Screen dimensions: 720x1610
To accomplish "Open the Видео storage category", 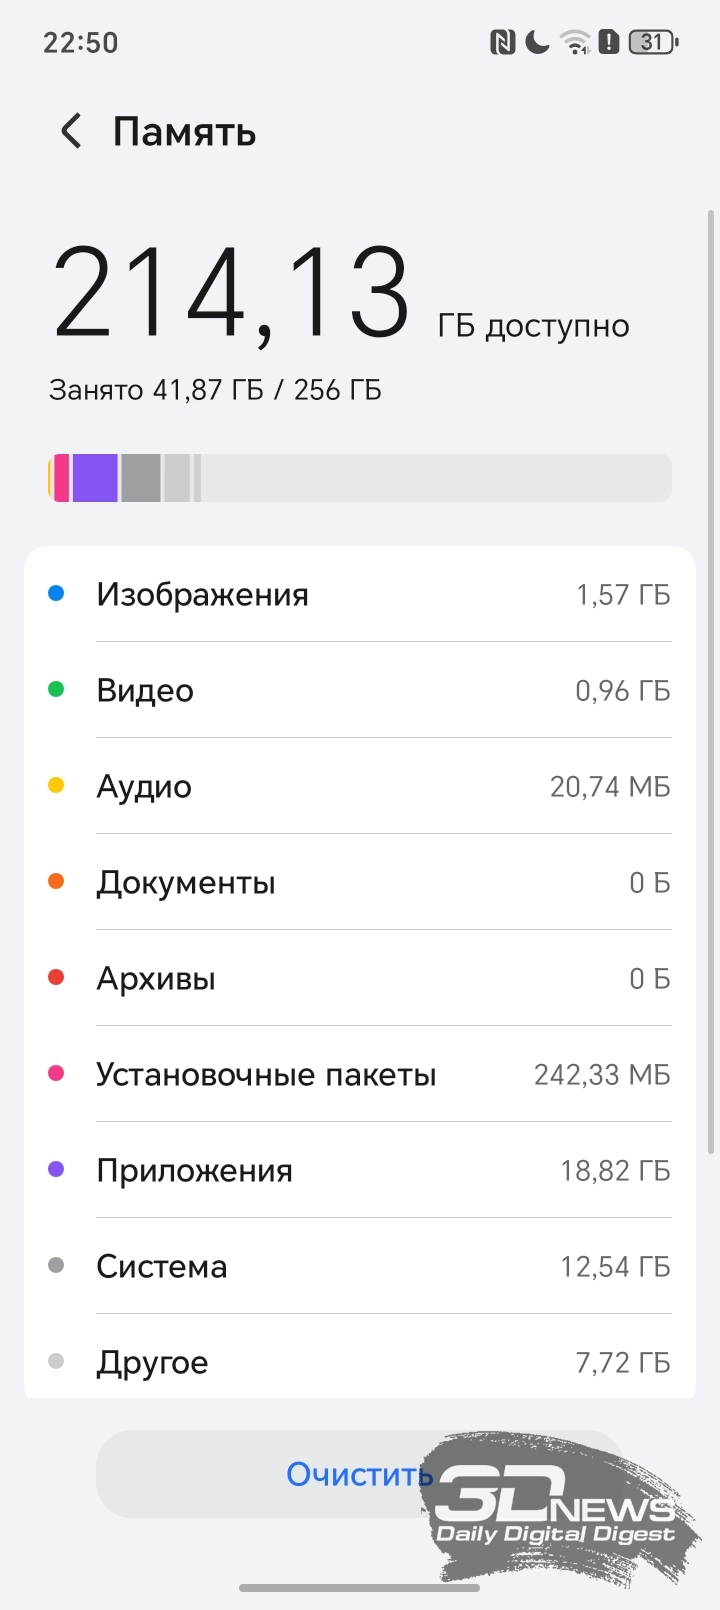I will [x=360, y=691].
